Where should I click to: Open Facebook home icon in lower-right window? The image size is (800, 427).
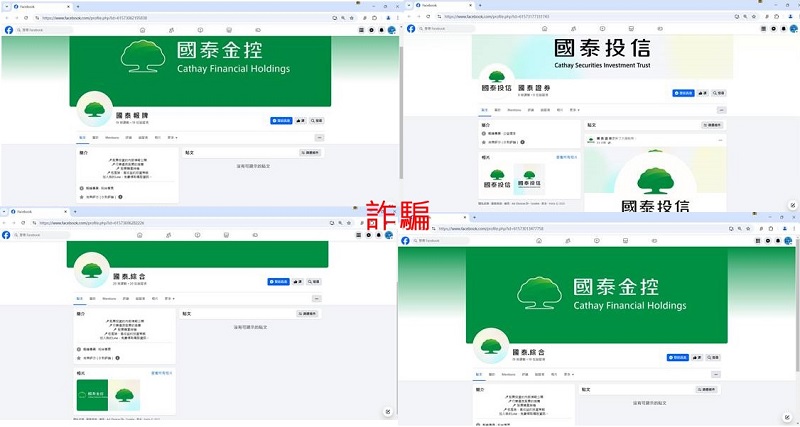point(539,240)
